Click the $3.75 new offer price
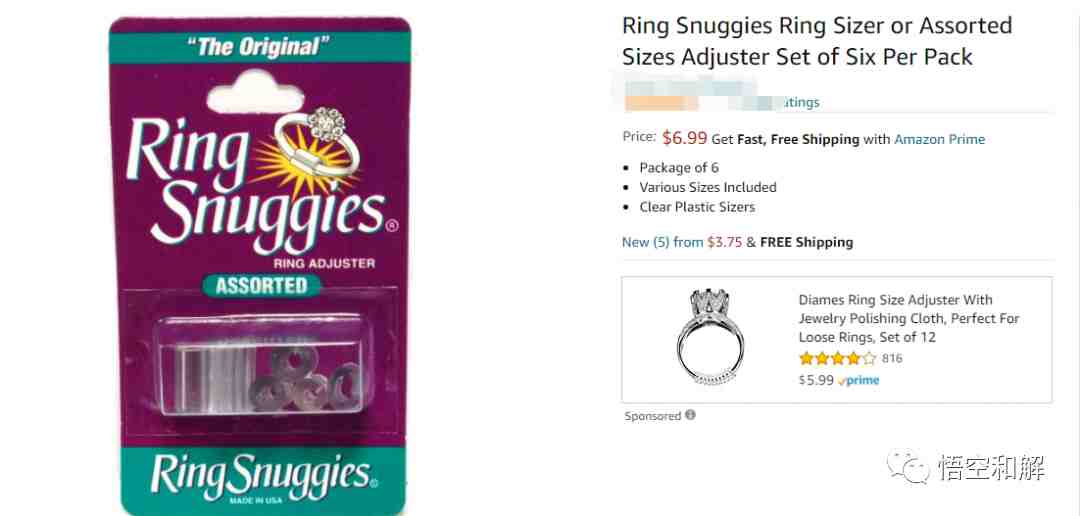The image size is (1080, 516). [x=725, y=242]
